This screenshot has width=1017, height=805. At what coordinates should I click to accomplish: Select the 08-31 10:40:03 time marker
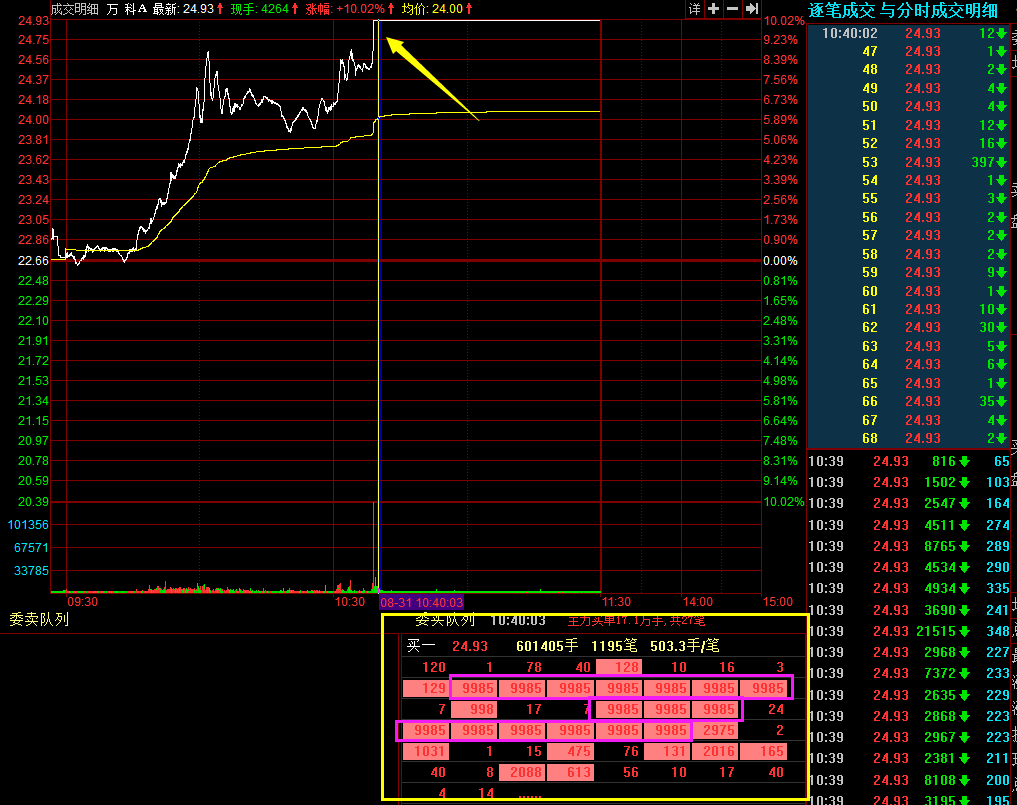(421, 602)
